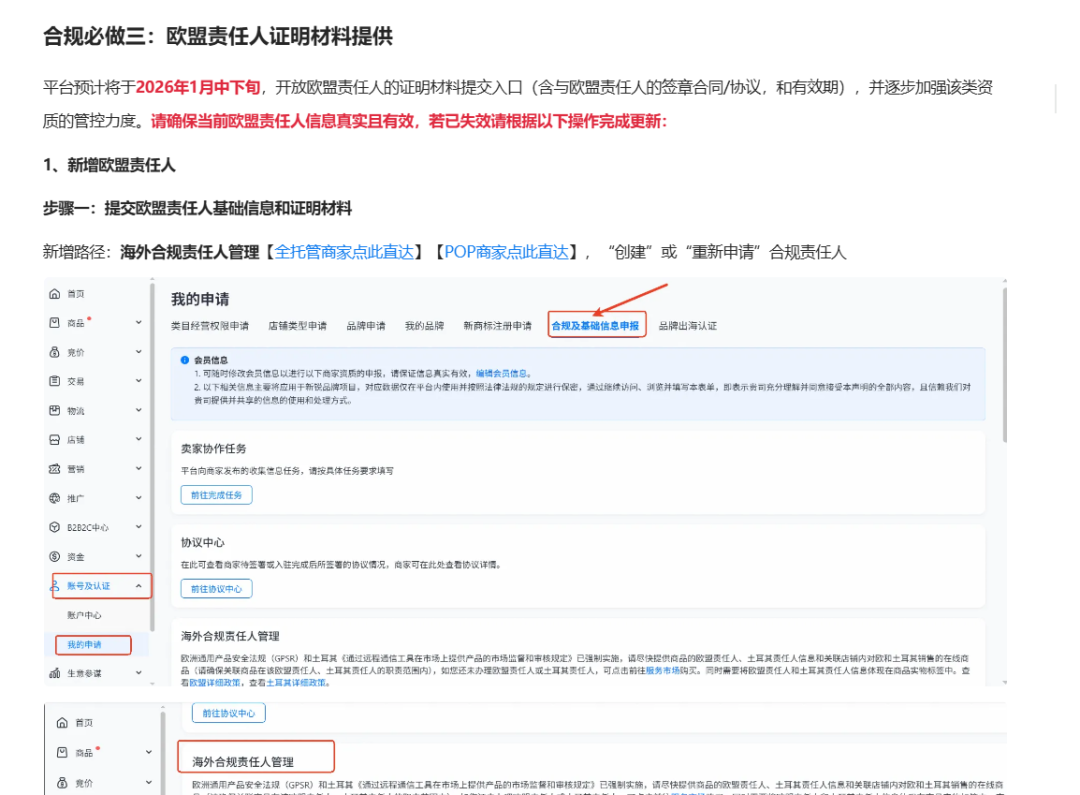This screenshot has height=795, width=1080.
Task: Open the B2B2C中心 icon
Action: click(55, 526)
